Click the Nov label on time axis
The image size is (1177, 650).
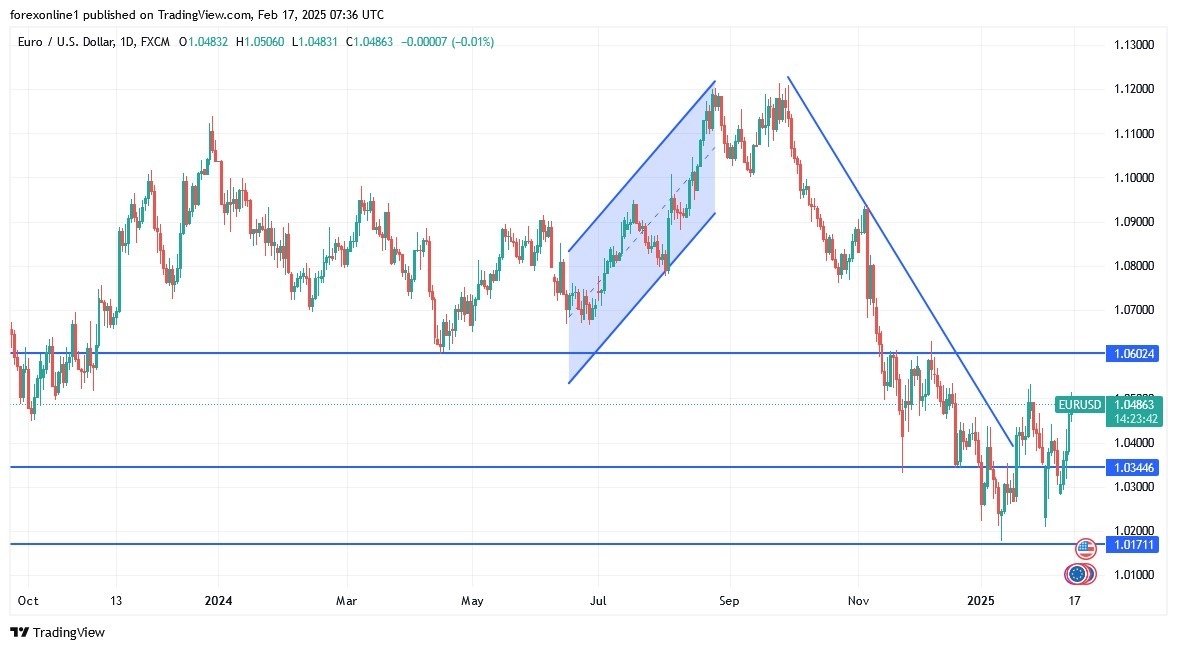(857, 601)
